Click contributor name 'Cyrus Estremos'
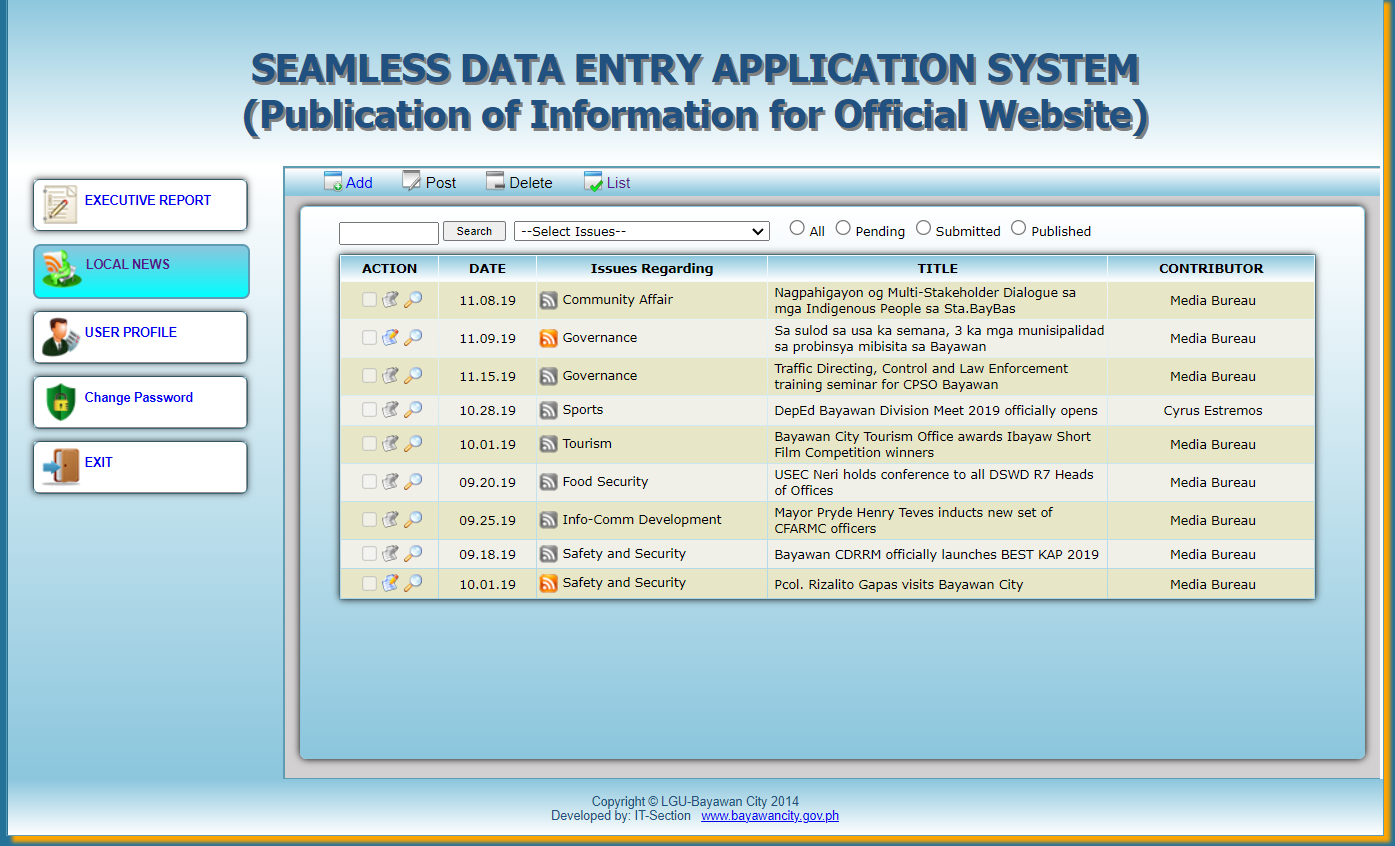The height and width of the screenshot is (846, 1395). point(1213,410)
